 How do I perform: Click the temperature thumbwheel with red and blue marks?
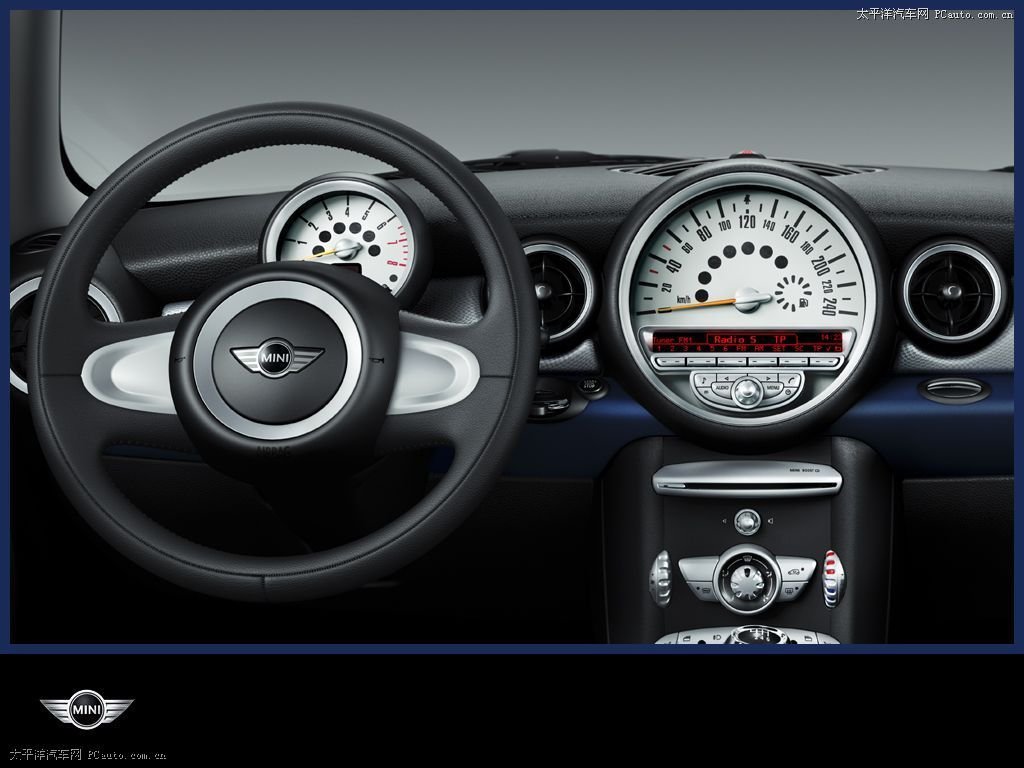(833, 579)
